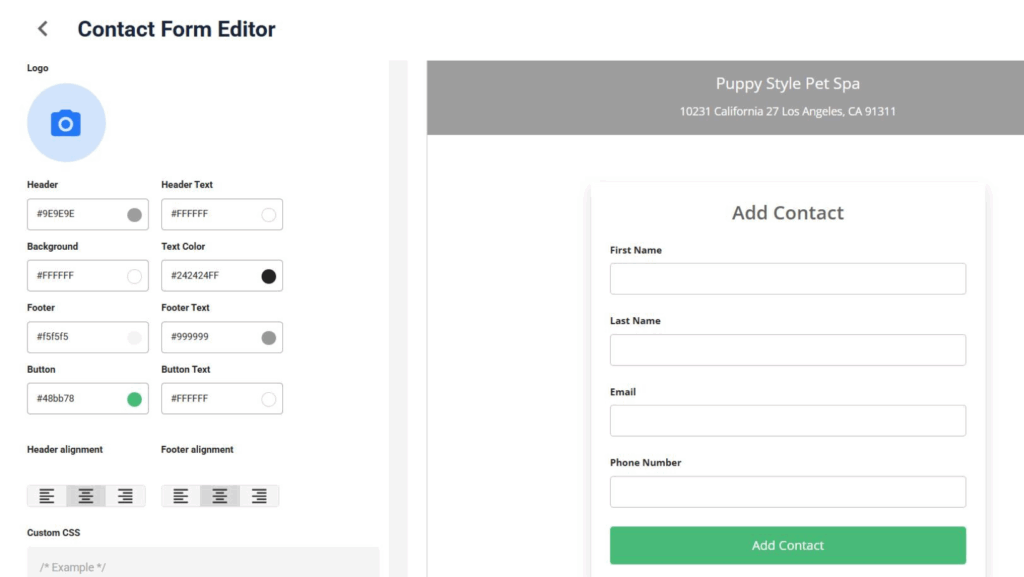Viewport: 1024px width, 577px height.
Task: Edit the Background hex color field
Action: (88, 275)
